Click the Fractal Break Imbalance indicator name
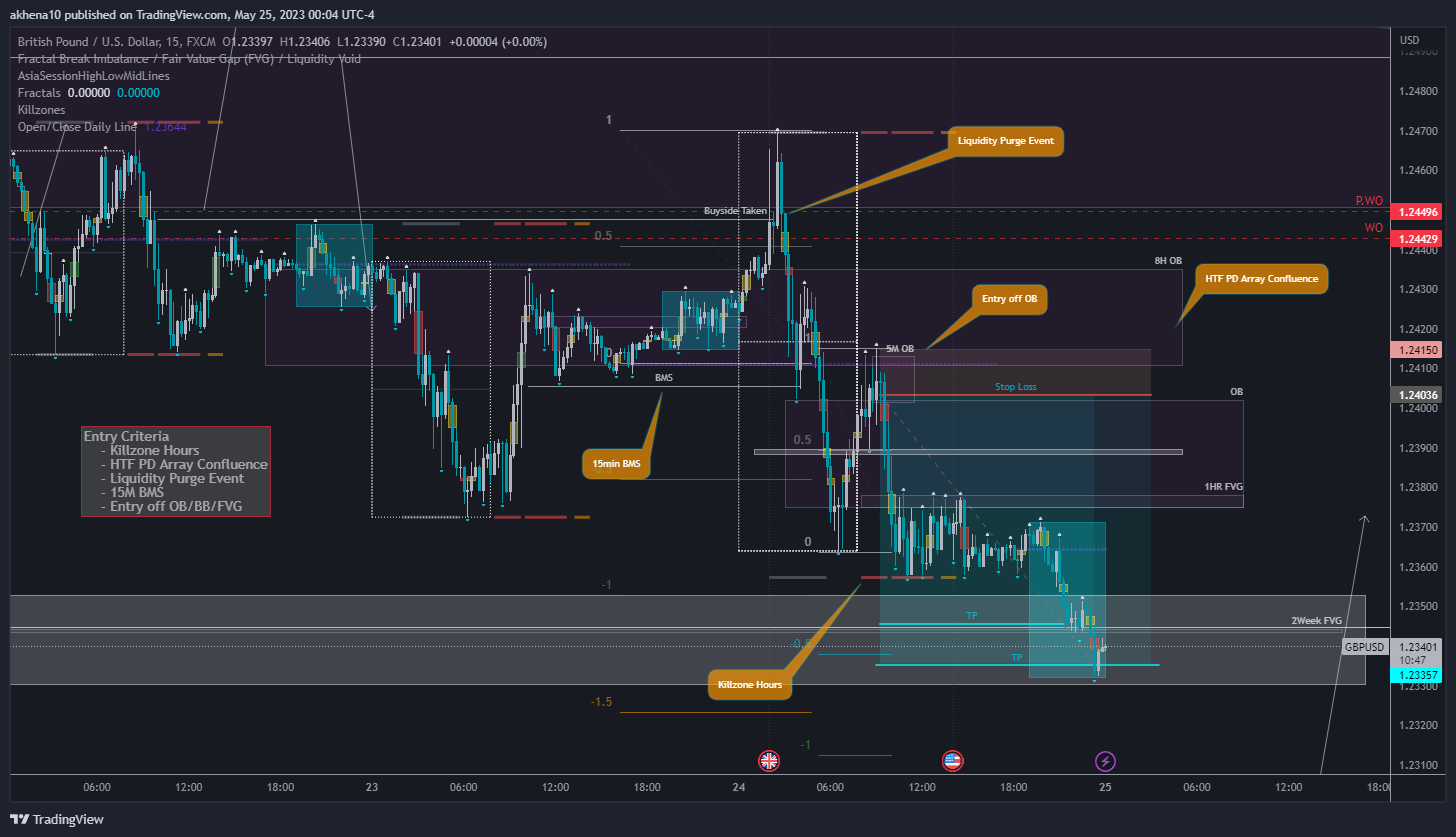The image size is (1456, 837). click(190, 59)
